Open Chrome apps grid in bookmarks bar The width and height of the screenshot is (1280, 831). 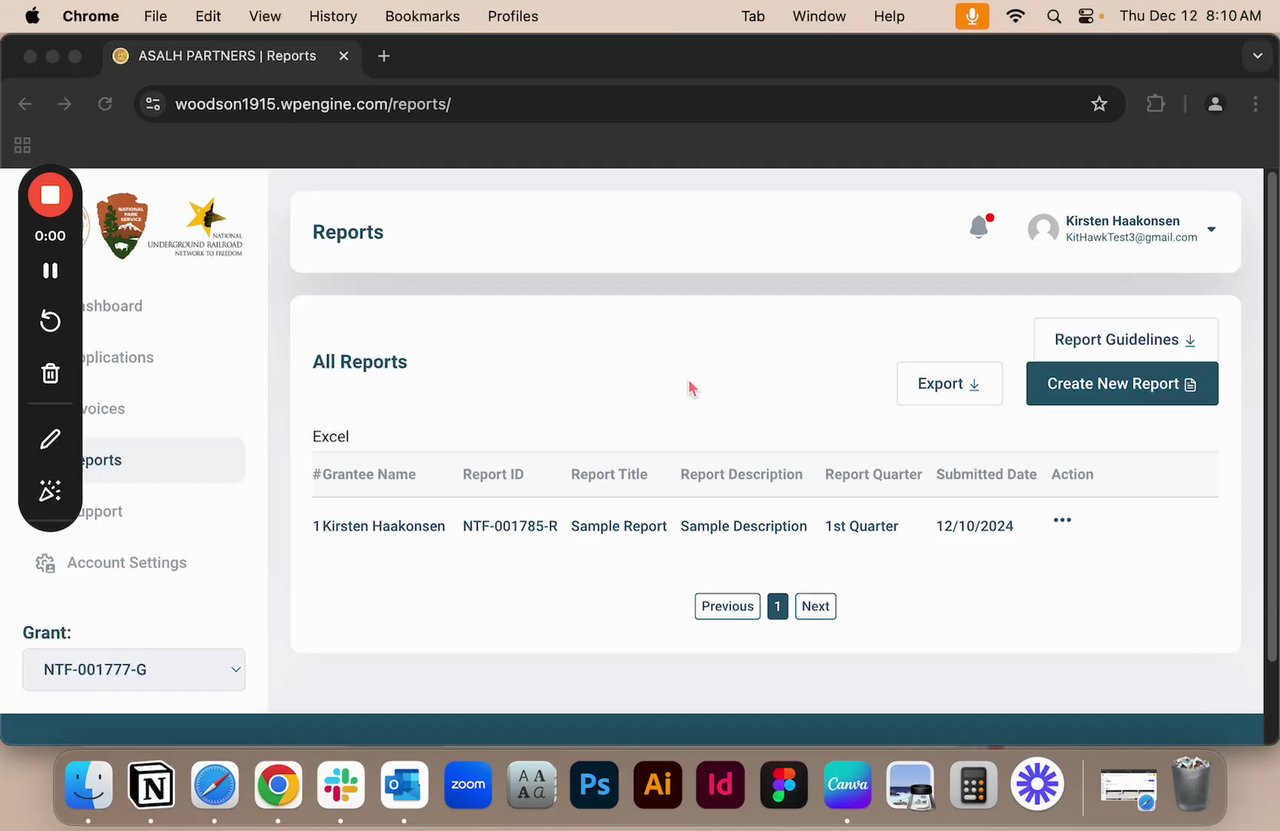click(22, 145)
